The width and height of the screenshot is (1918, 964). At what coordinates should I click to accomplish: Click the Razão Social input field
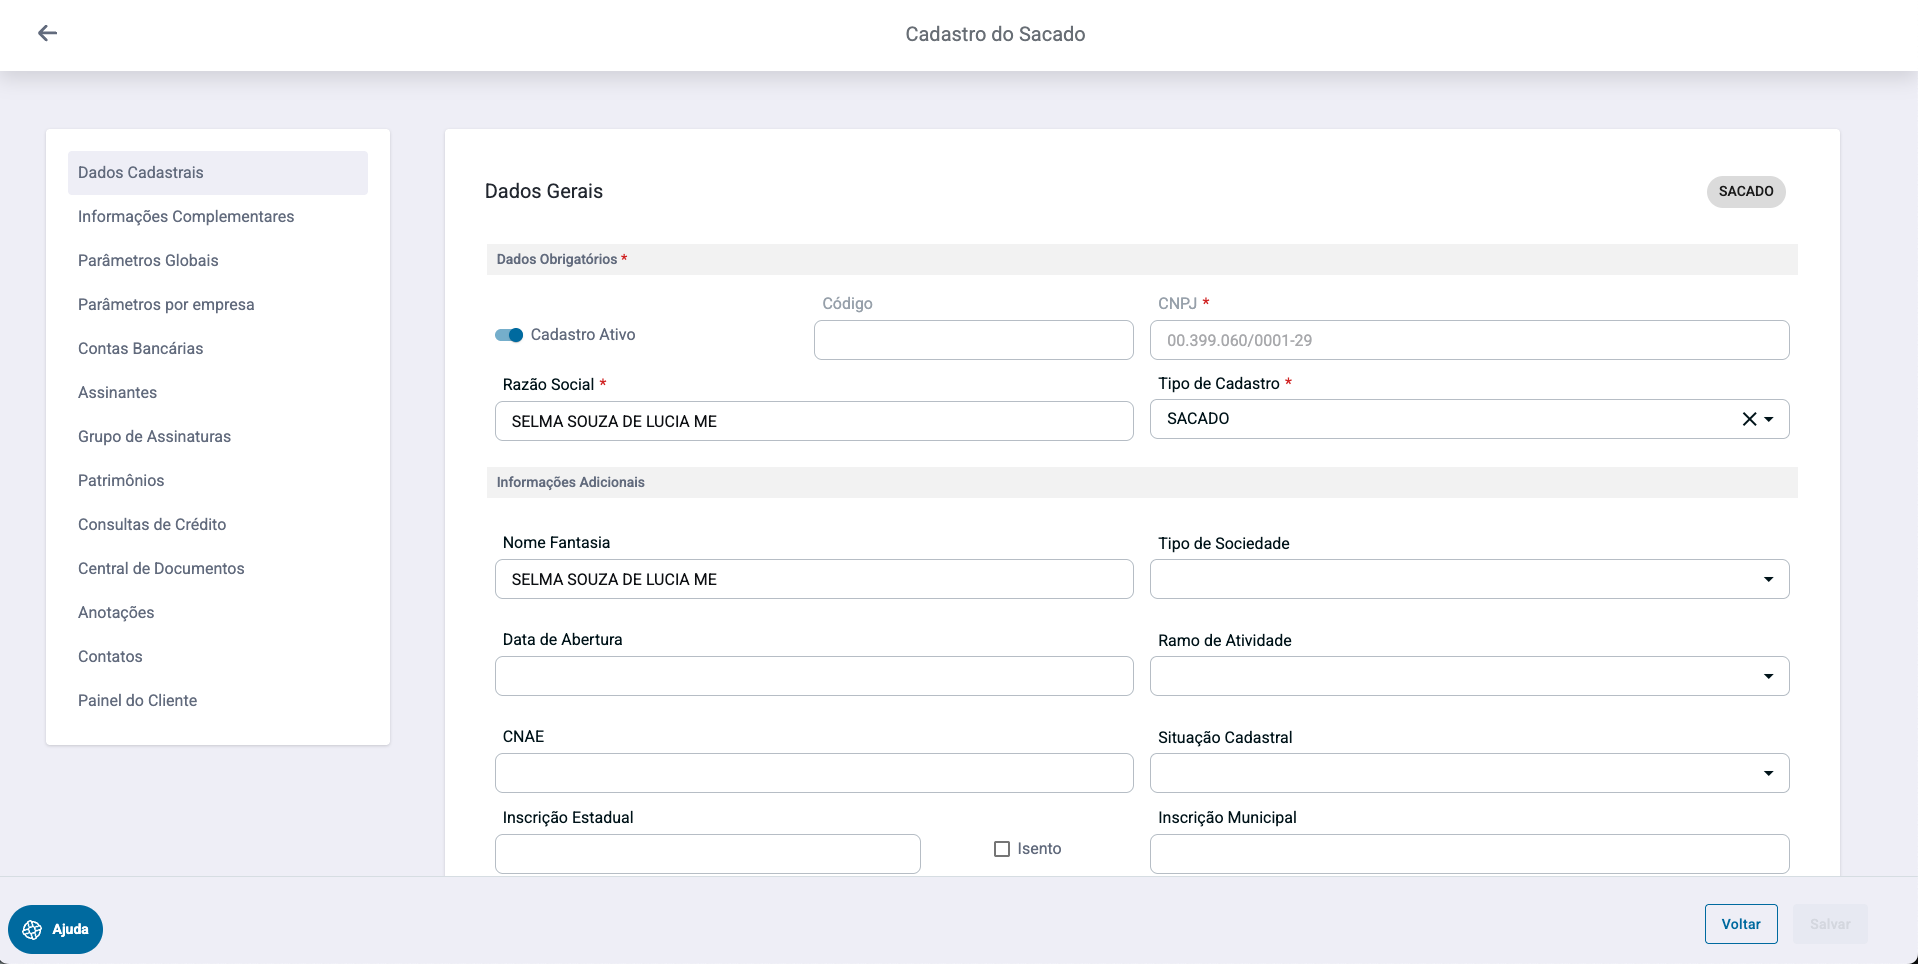(813, 421)
